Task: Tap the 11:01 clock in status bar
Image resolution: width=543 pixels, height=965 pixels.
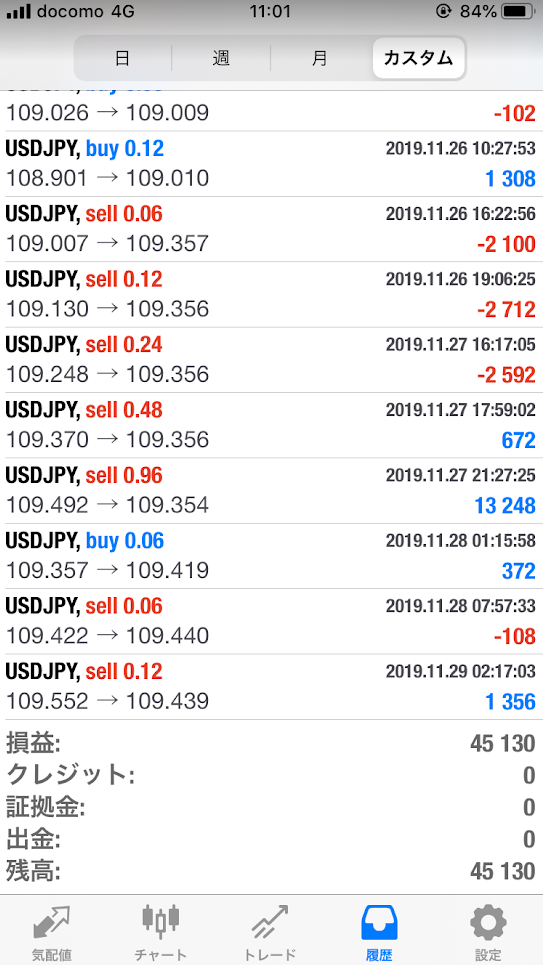Action: (270, 12)
